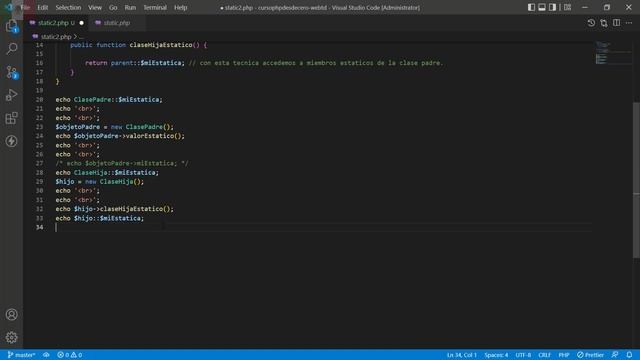Open Changes compare icon in editor toolbar

[x=604, y=23]
